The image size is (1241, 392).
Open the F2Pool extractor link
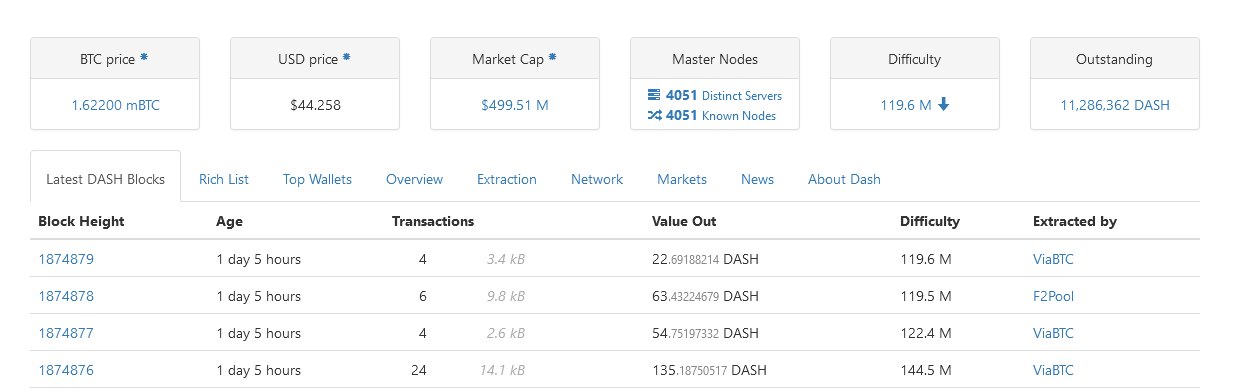1053,296
